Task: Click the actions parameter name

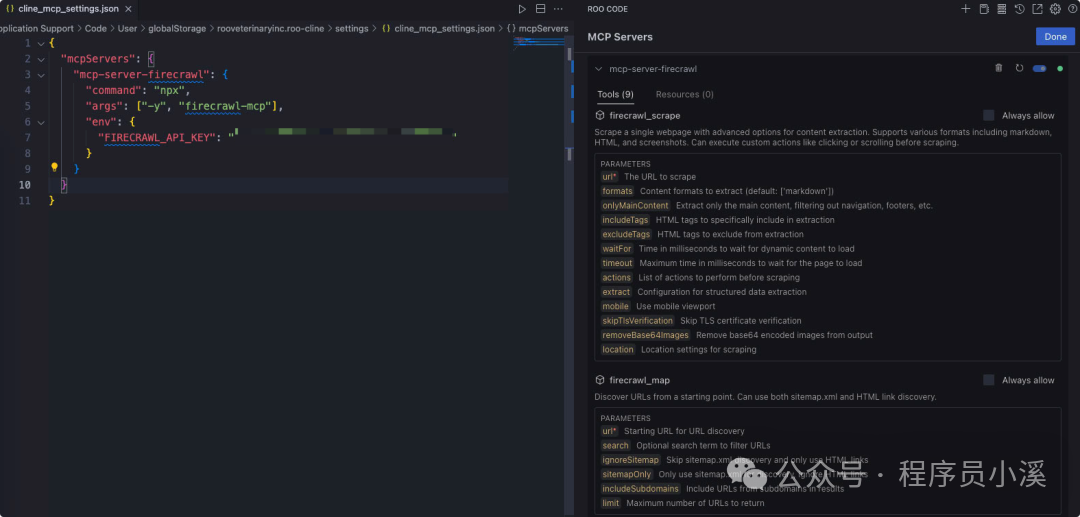Action: click(x=616, y=277)
